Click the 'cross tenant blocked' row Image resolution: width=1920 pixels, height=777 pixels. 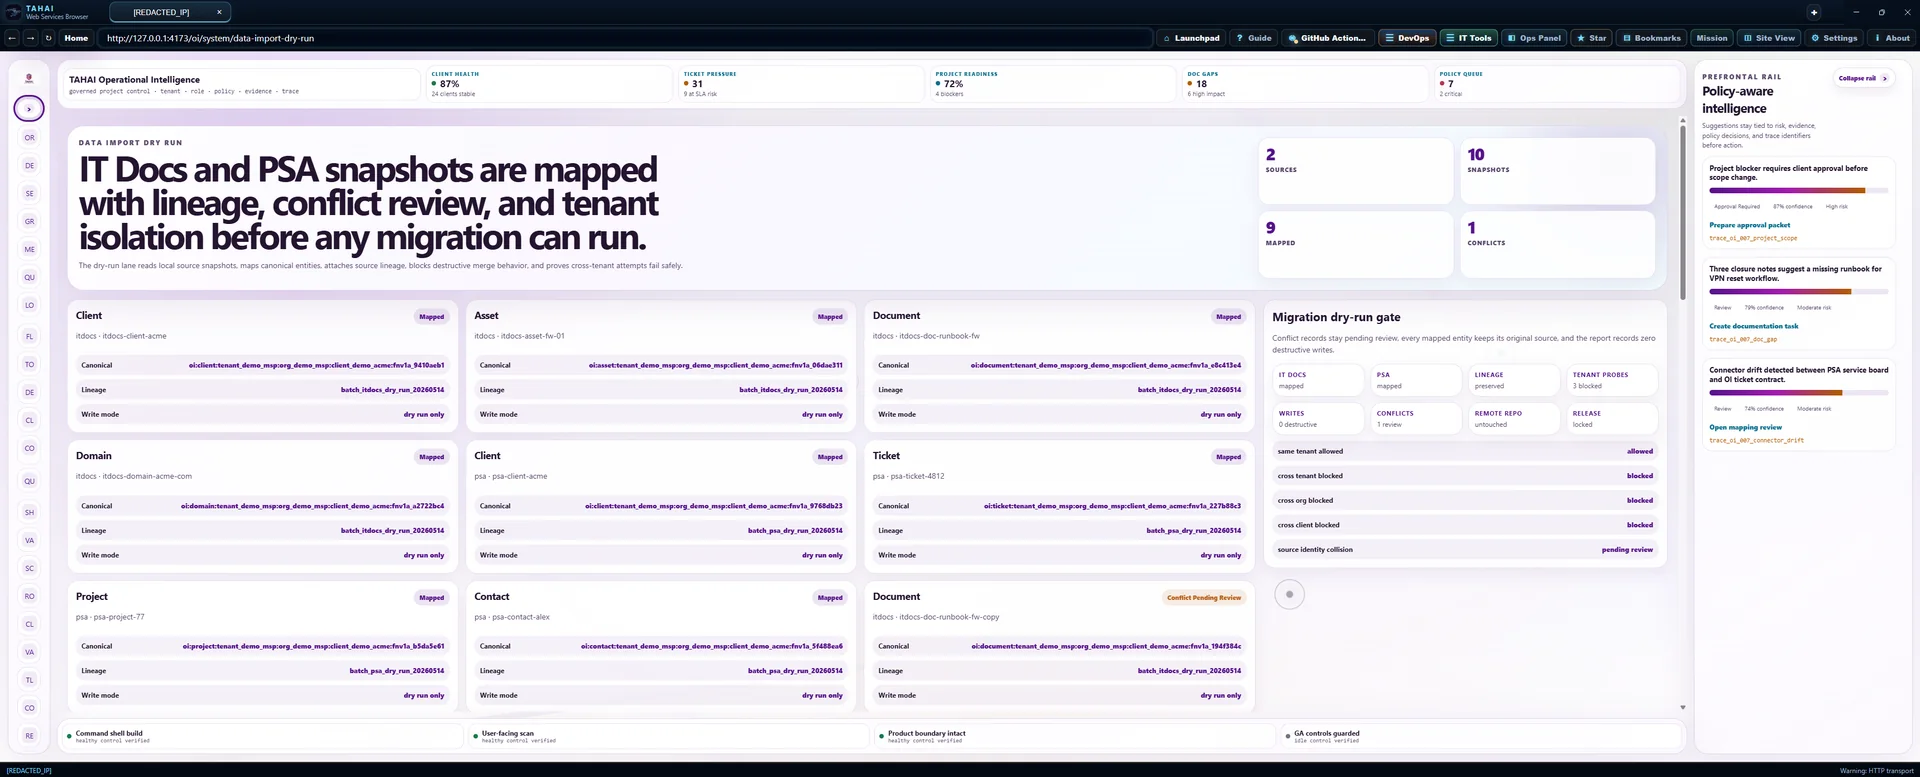coord(1465,476)
